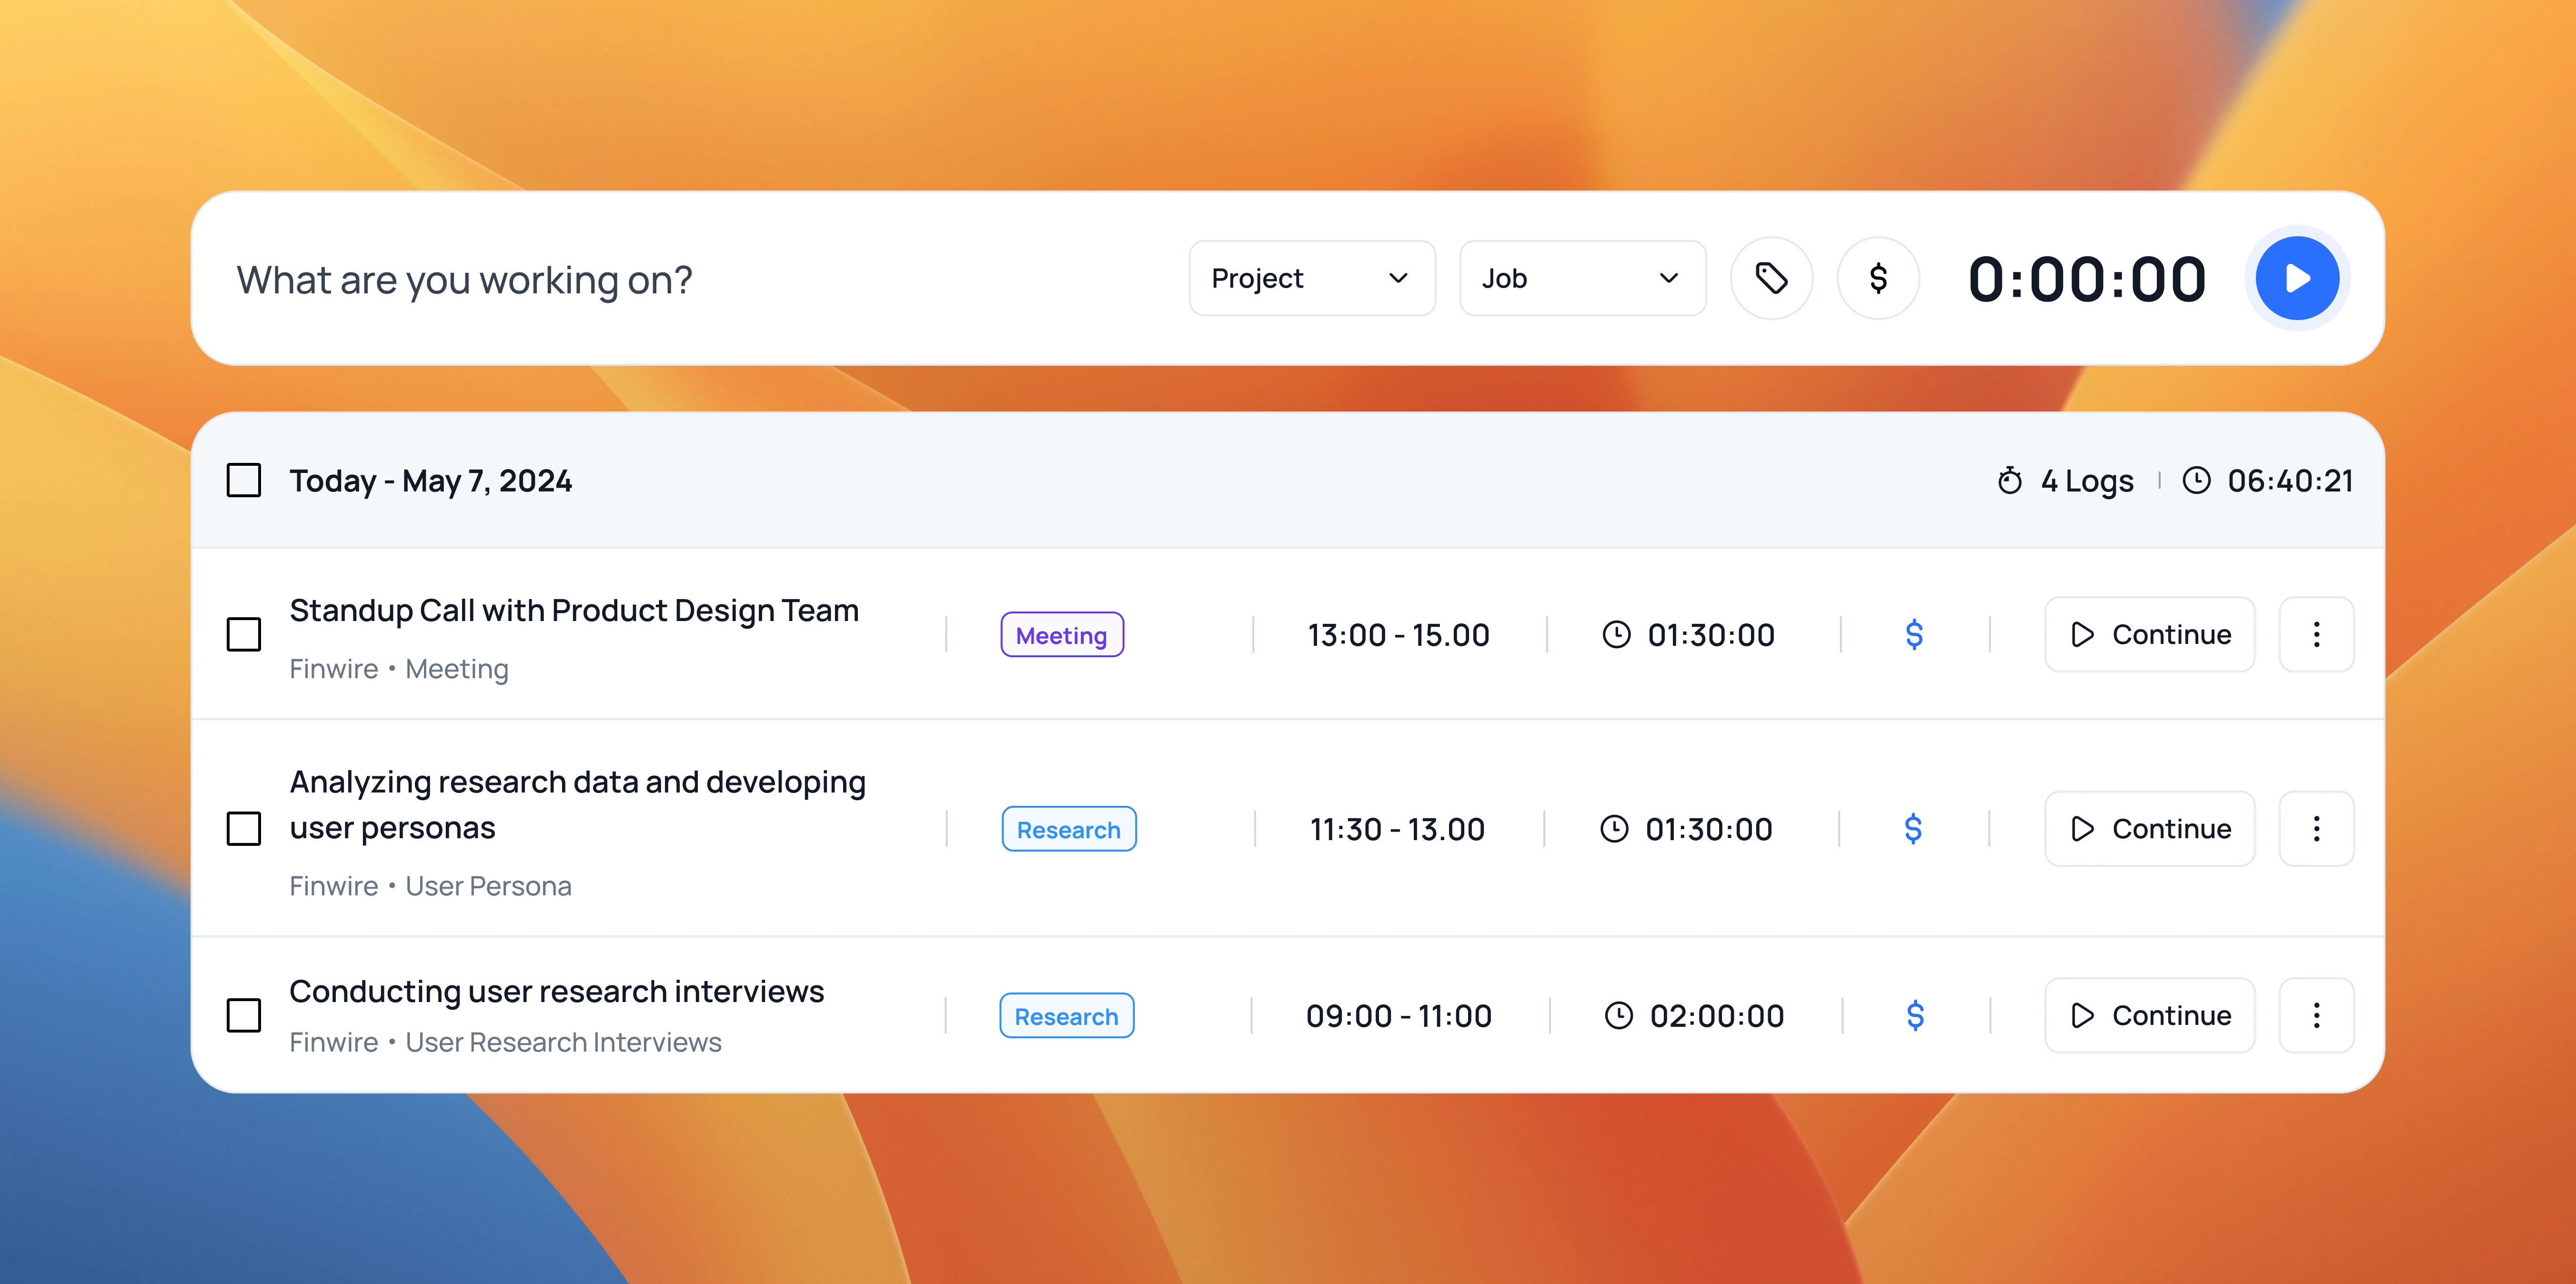2576x1284 pixels.
Task: Select the Conducting user research interviews checkbox
Action: click(244, 1015)
